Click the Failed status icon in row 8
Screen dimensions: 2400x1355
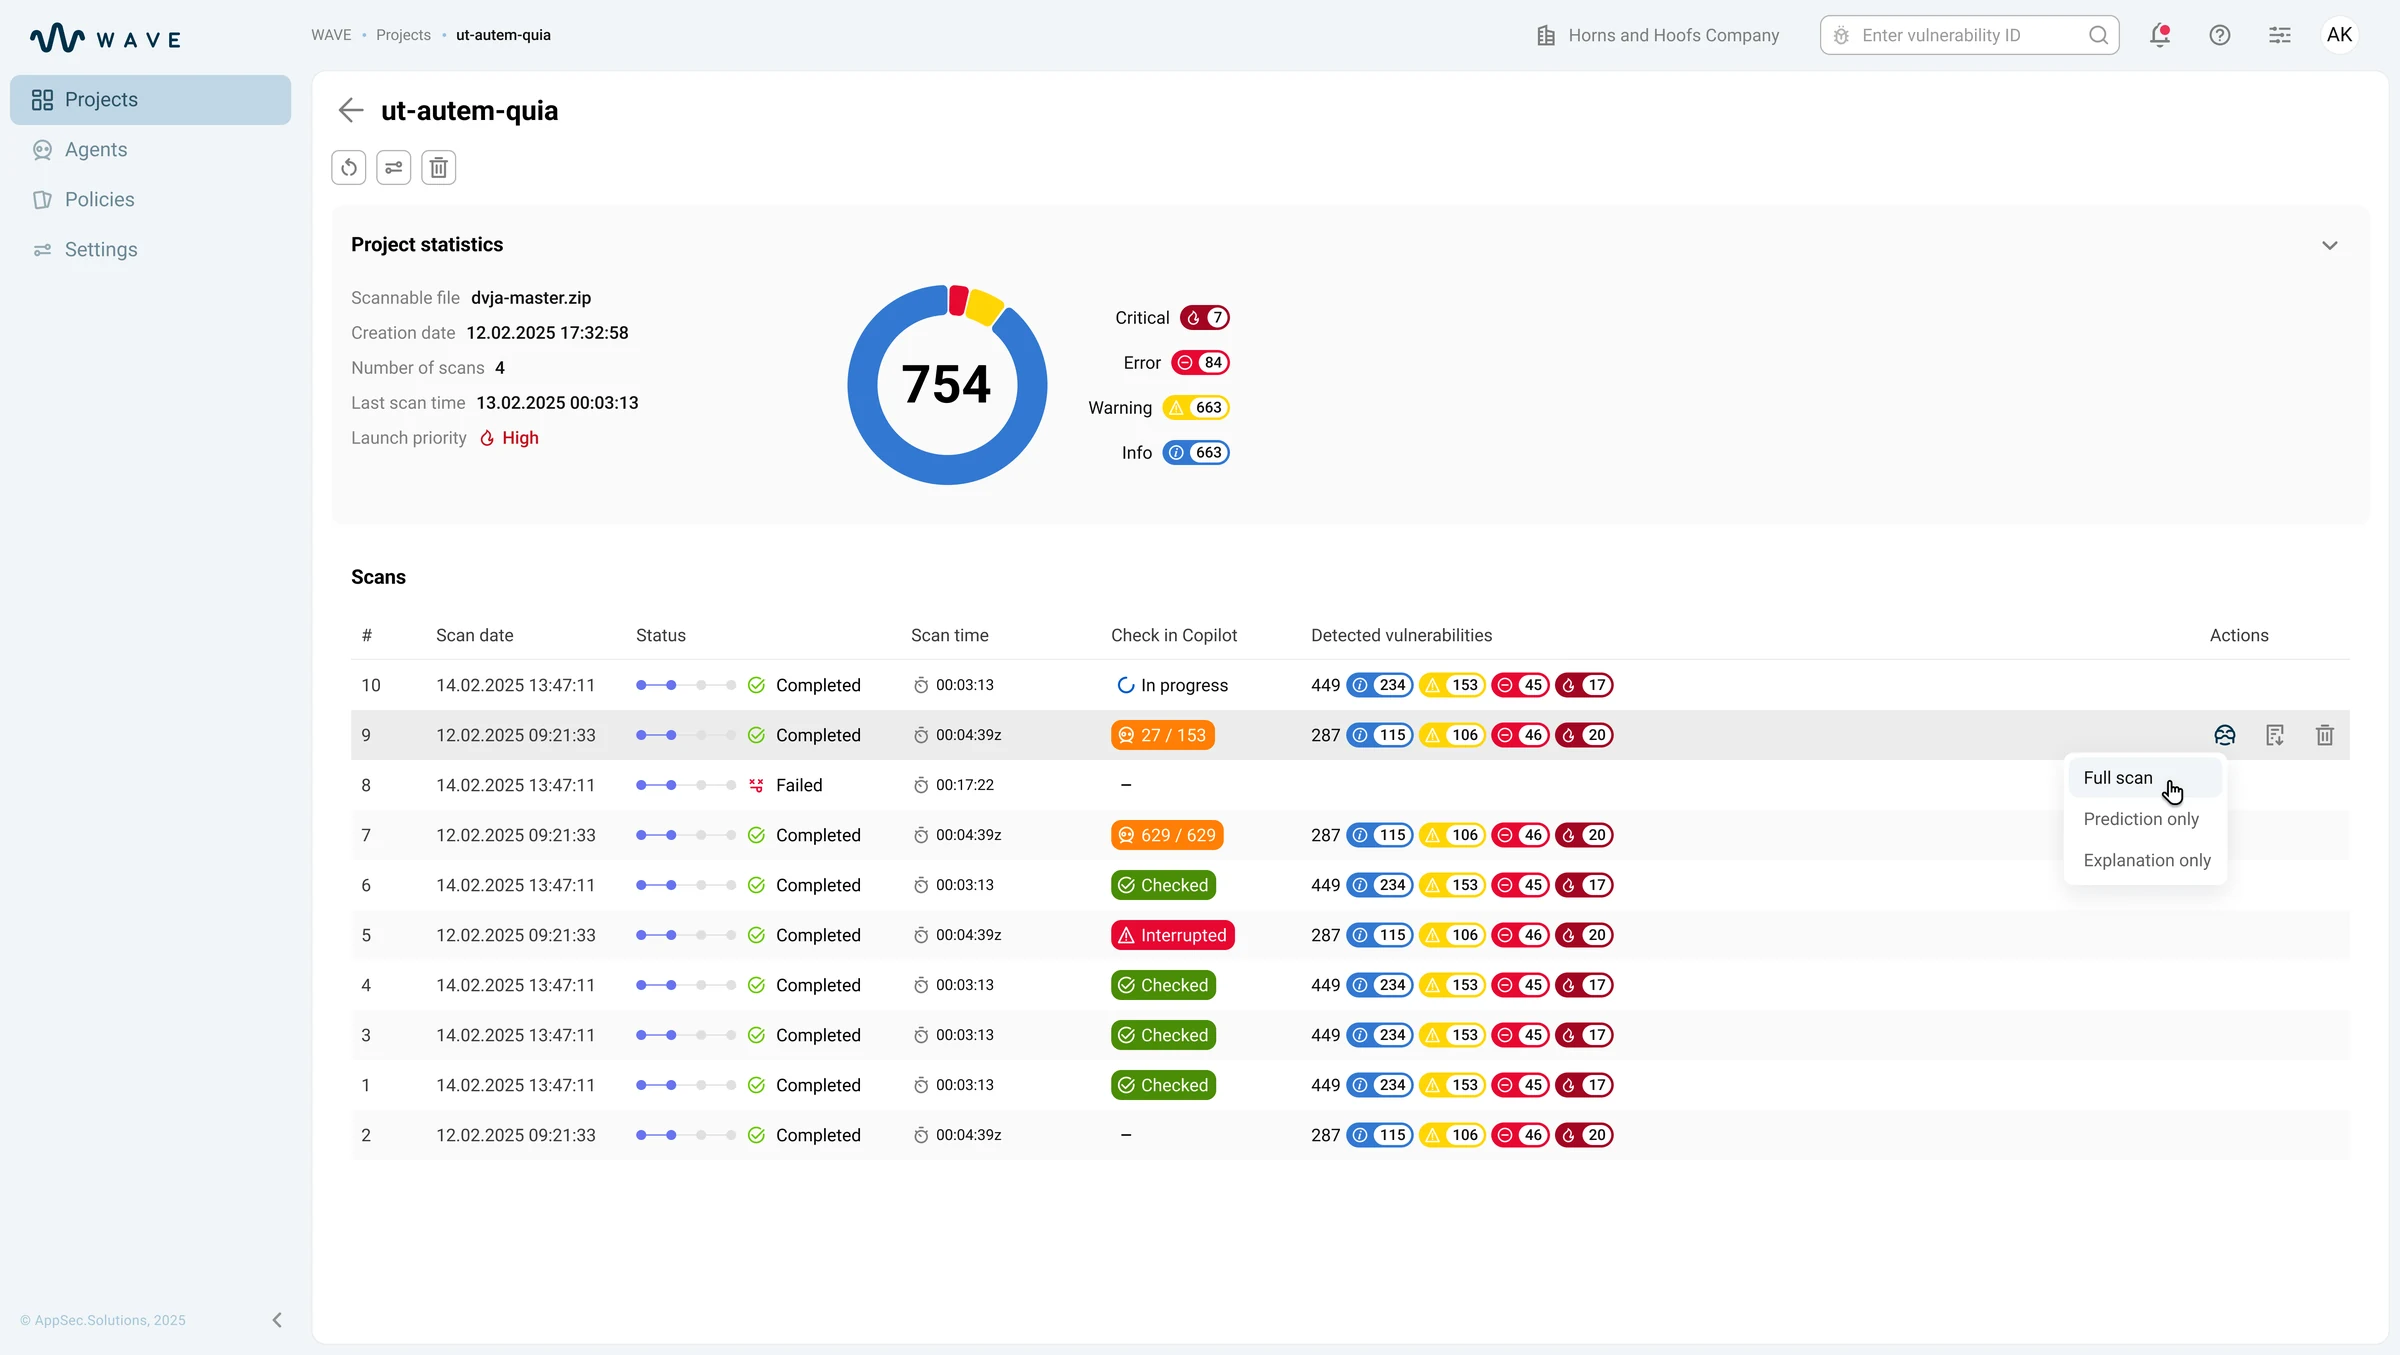pos(757,785)
